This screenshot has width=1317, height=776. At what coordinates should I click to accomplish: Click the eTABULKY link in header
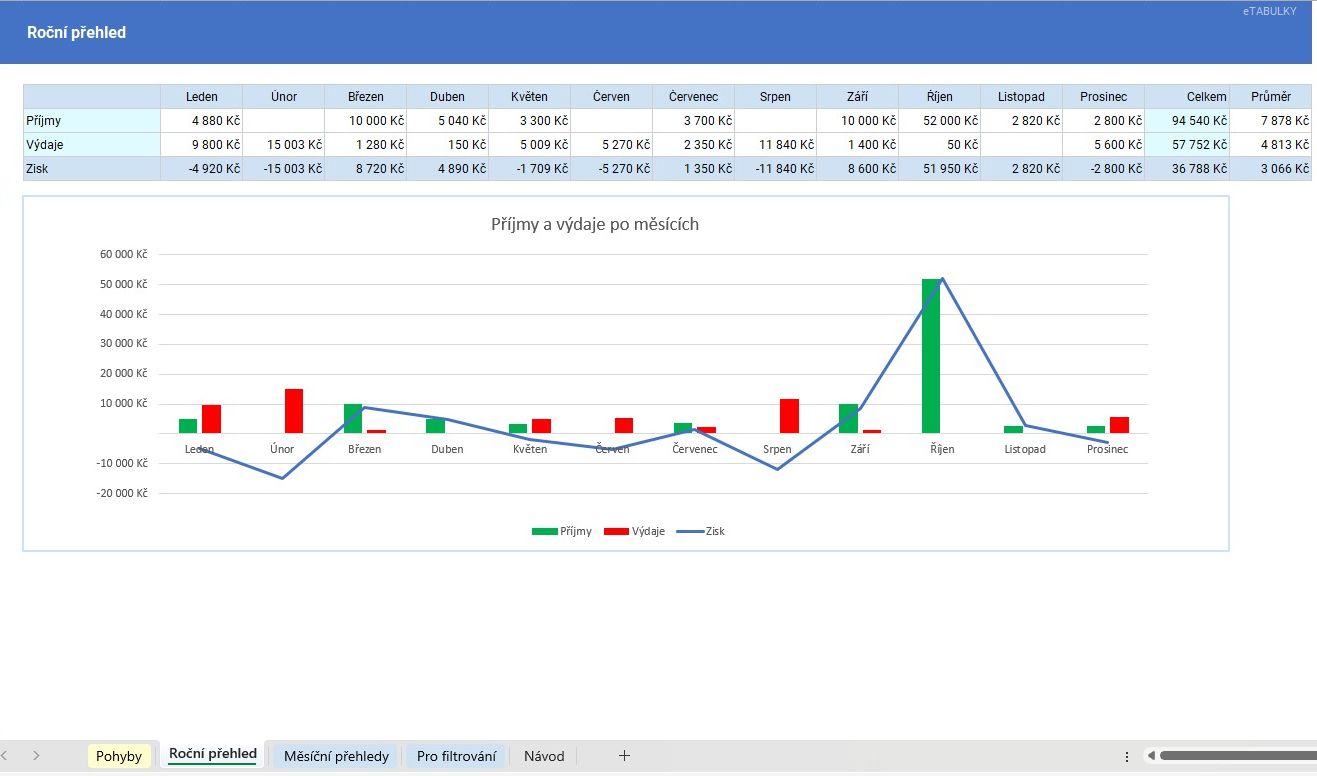click(x=1269, y=11)
